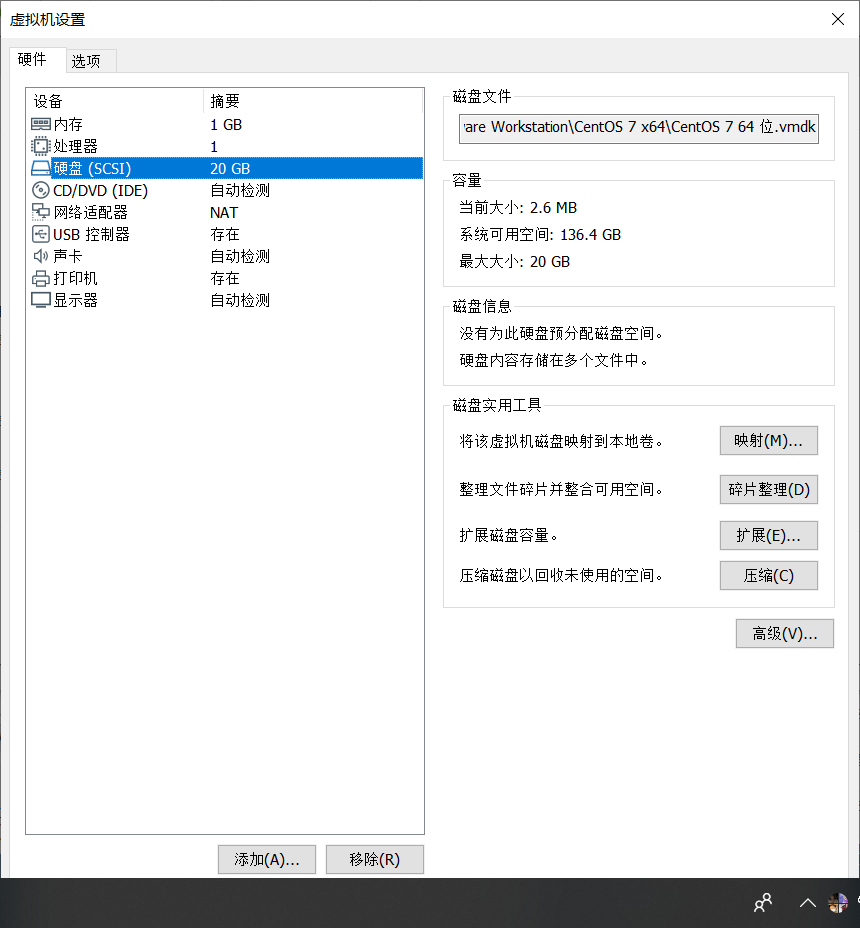Image resolution: width=860 pixels, height=928 pixels.
Task: Click the sound card (声卡) speaker icon
Action: (x=40, y=256)
